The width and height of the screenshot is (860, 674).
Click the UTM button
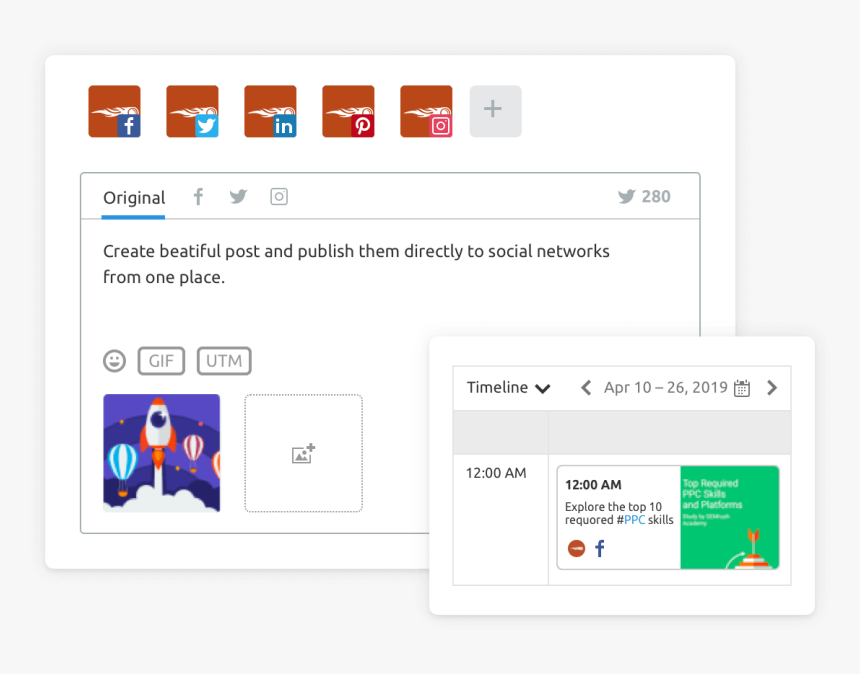coord(224,361)
